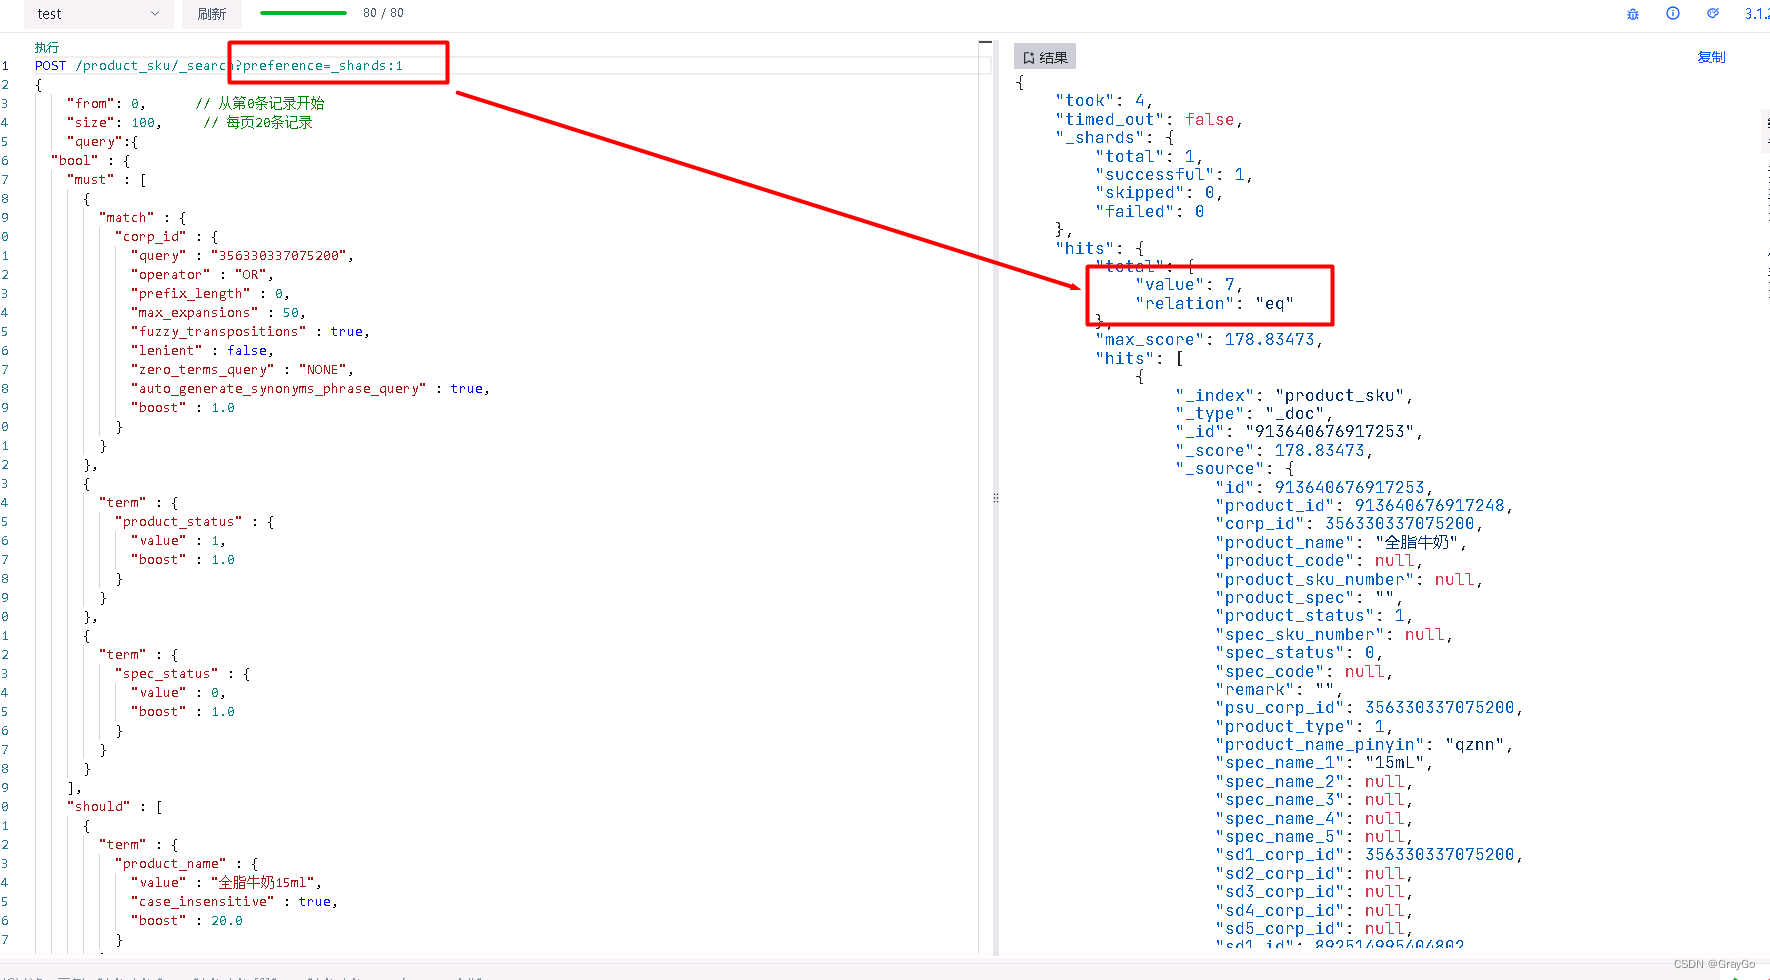This screenshot has width=1770, height=980.
Task: Open the 'test' connection dropdown
Action: pos(98,14)
